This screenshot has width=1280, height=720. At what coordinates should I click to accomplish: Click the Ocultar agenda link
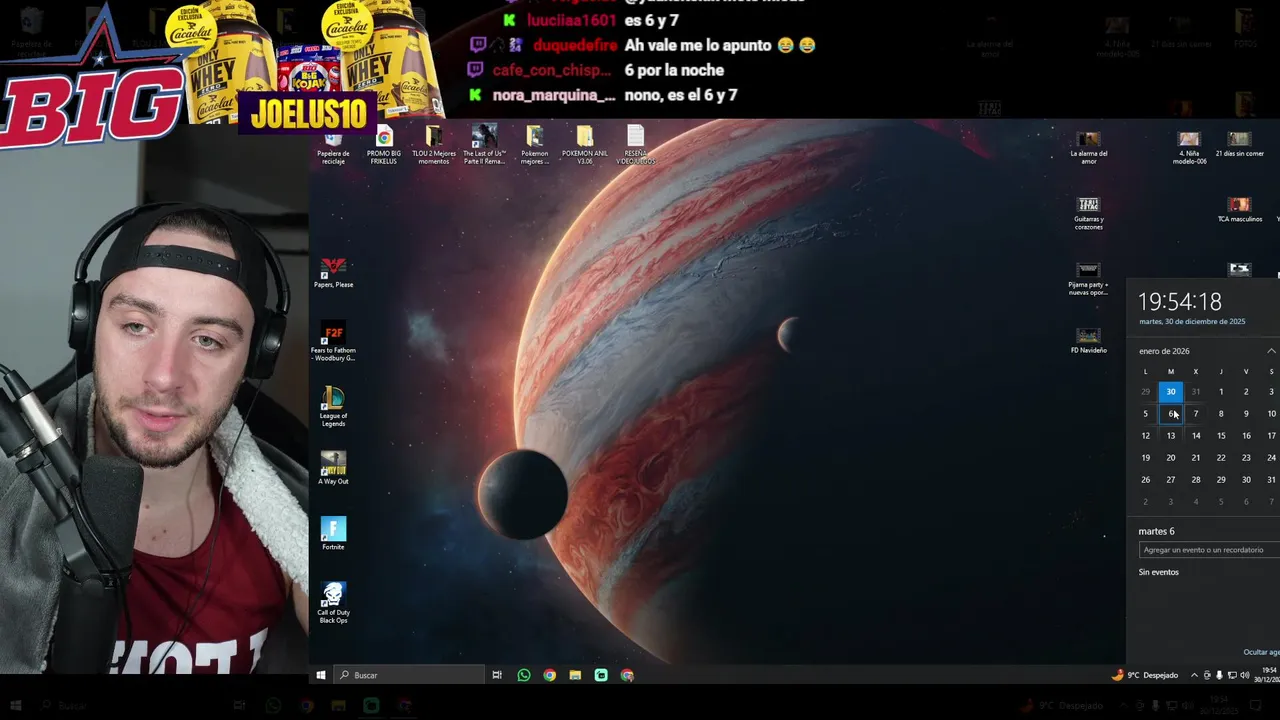coord(1261,652)
